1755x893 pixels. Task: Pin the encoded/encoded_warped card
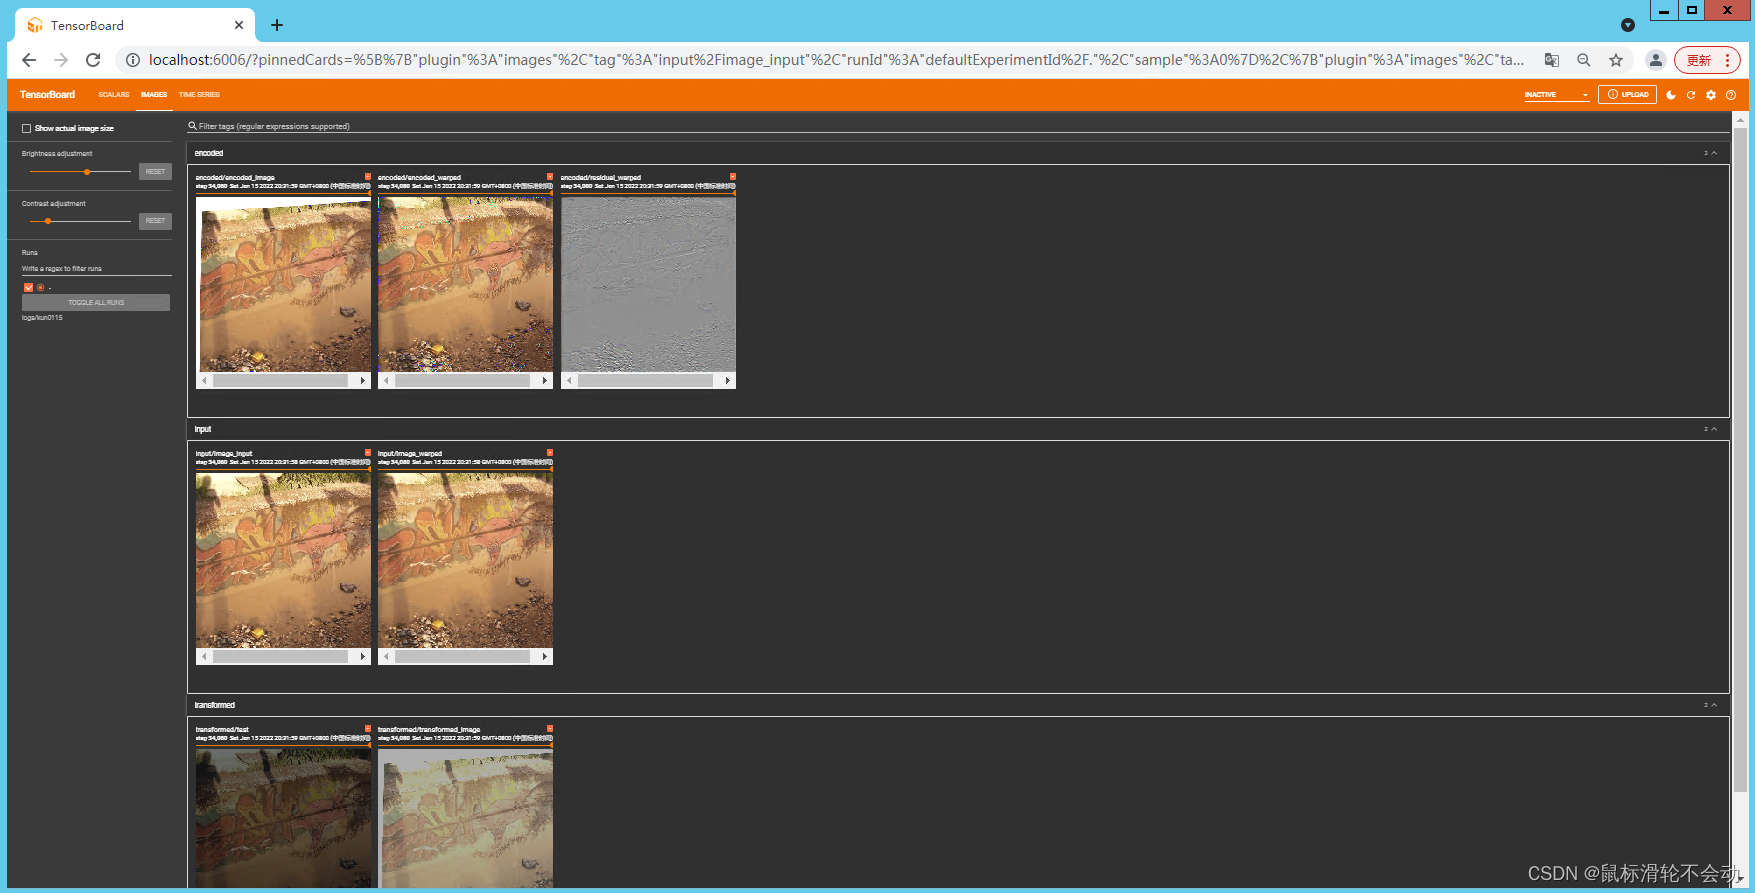click(x=550, y=177)
